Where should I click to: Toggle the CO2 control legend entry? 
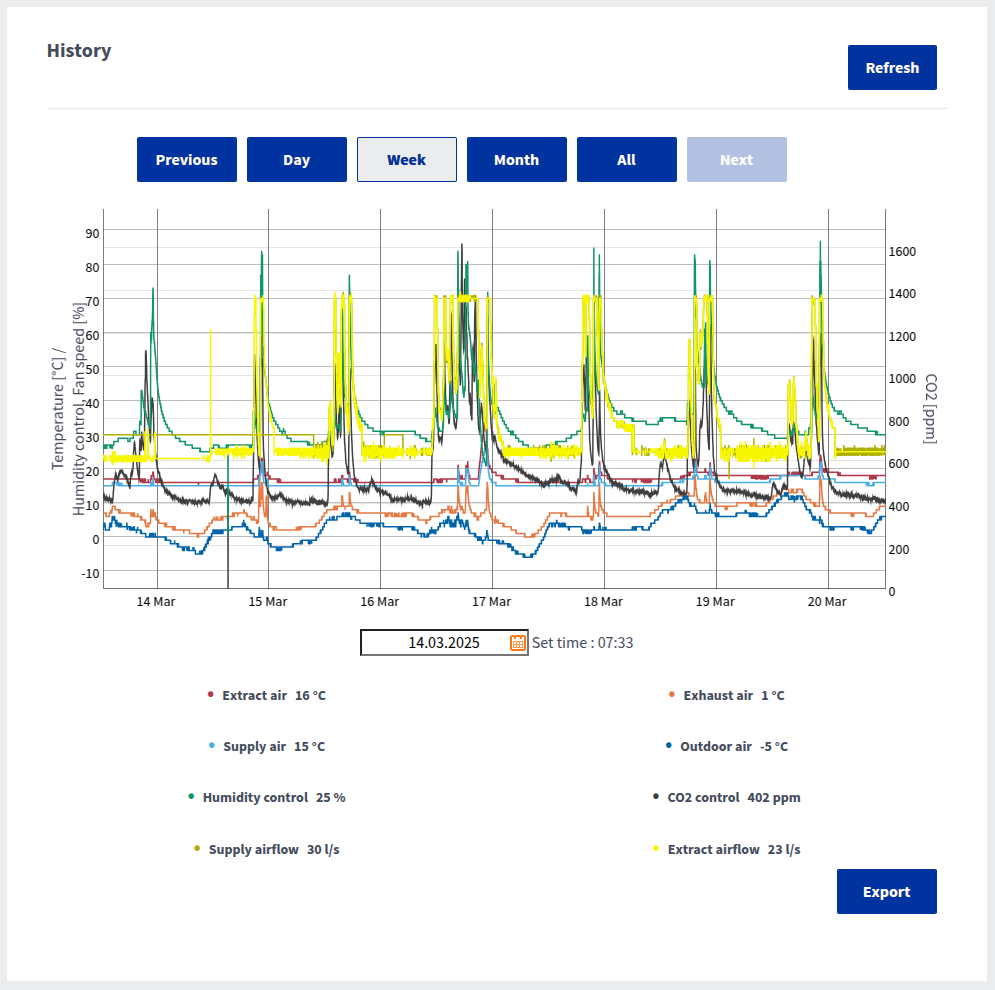(x=726, y=798)
